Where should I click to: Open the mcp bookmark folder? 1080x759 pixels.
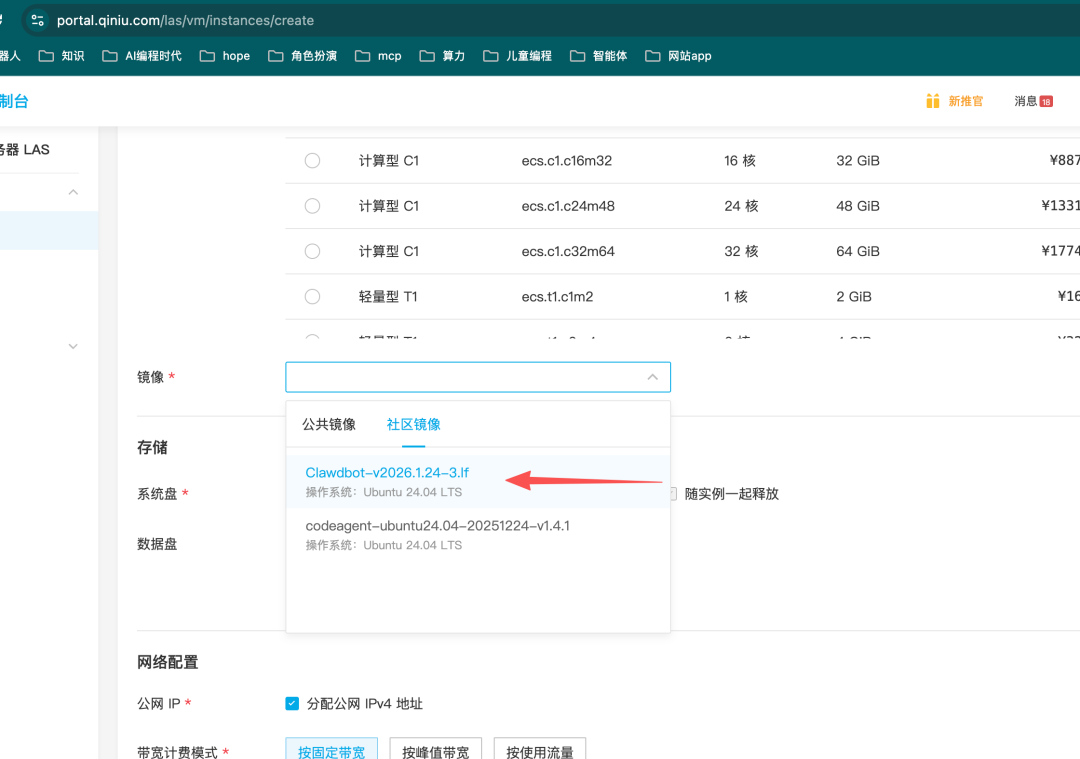378,56
